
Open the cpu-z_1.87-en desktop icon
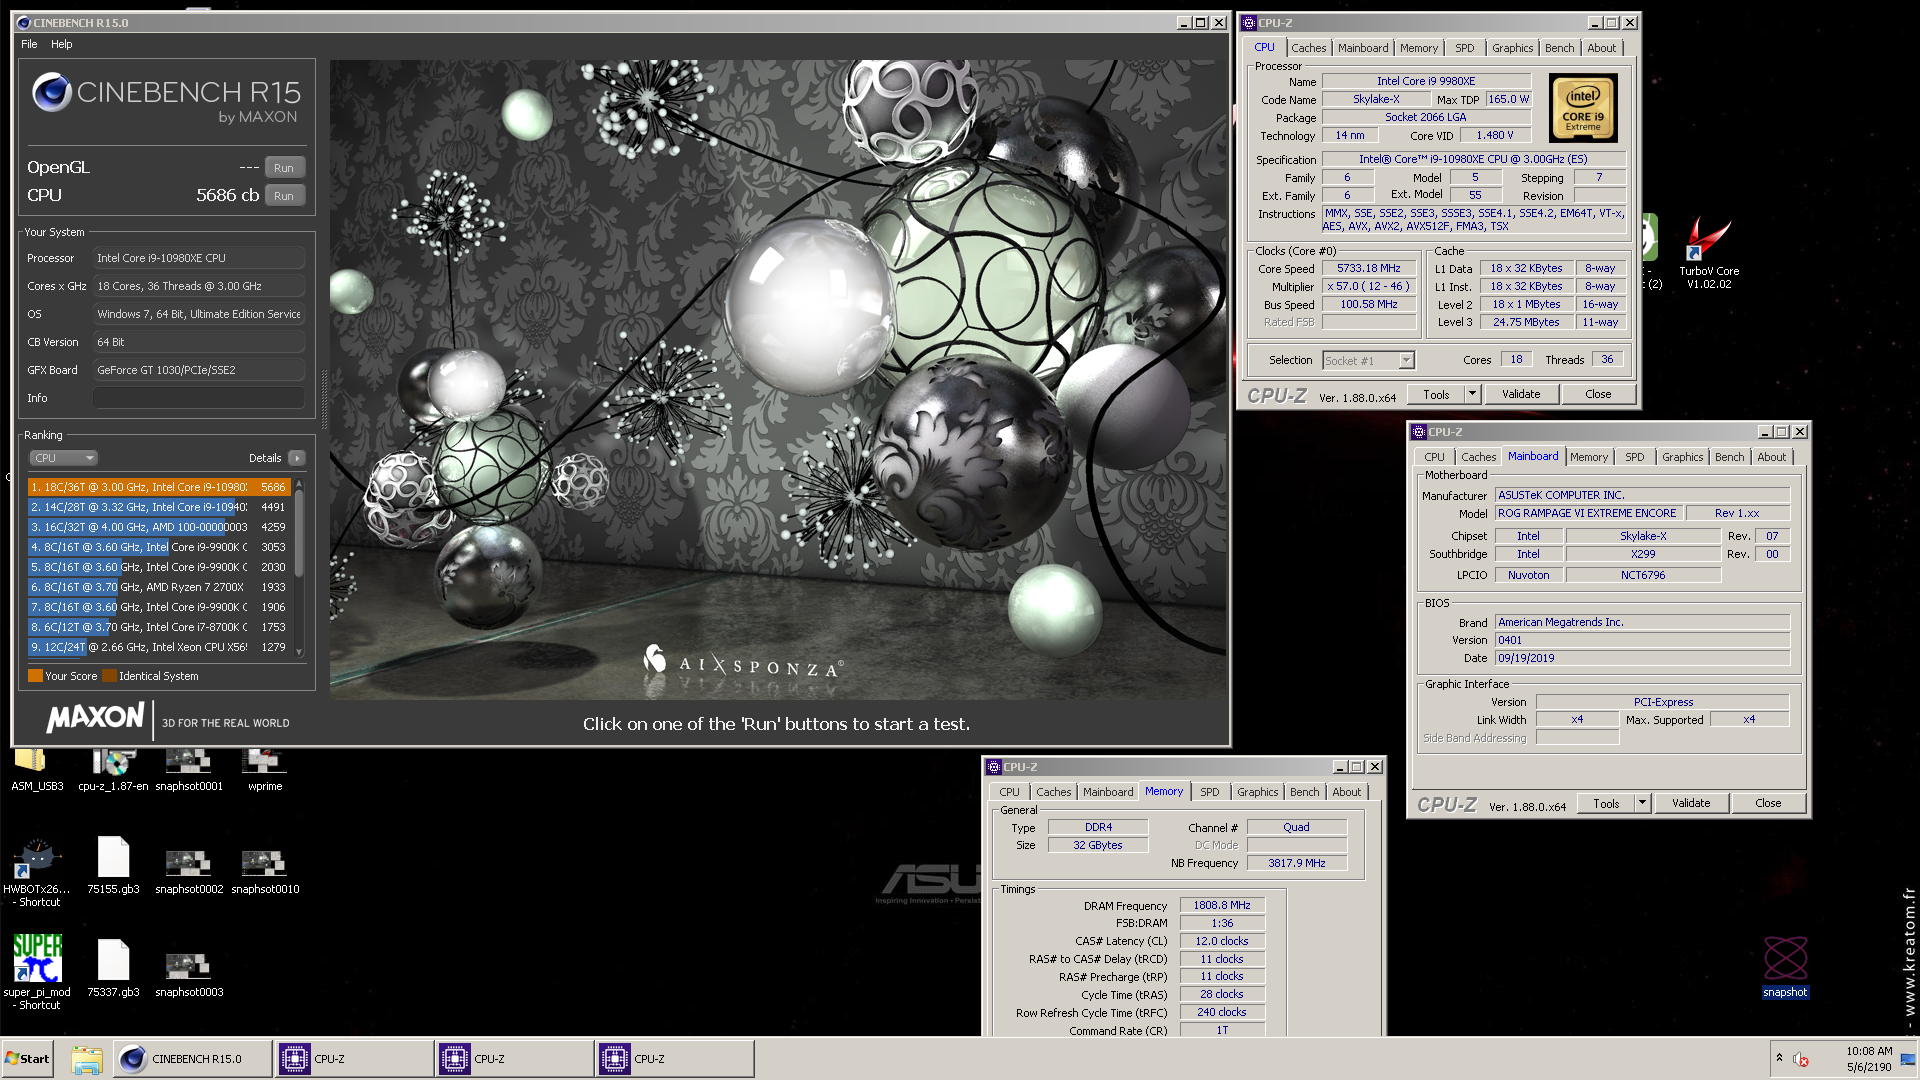pos(113,770)
